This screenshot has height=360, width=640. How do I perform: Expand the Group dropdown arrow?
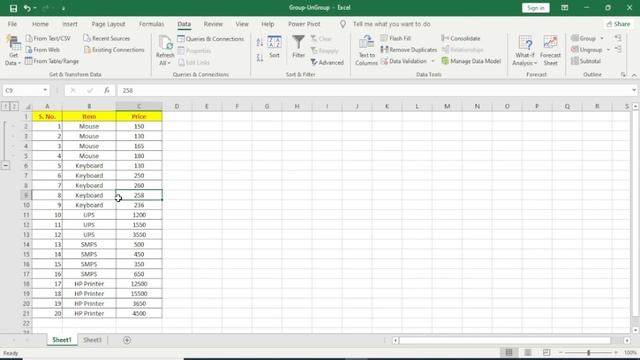coord(602,38)
